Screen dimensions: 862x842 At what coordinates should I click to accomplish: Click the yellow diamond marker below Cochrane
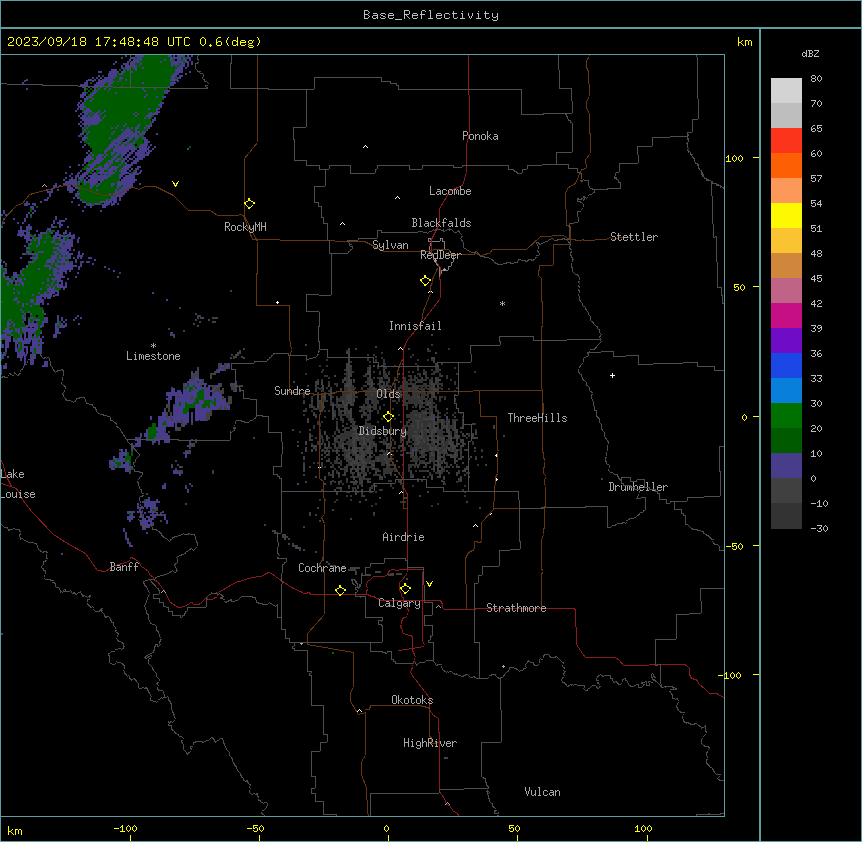tap(341, 591)
